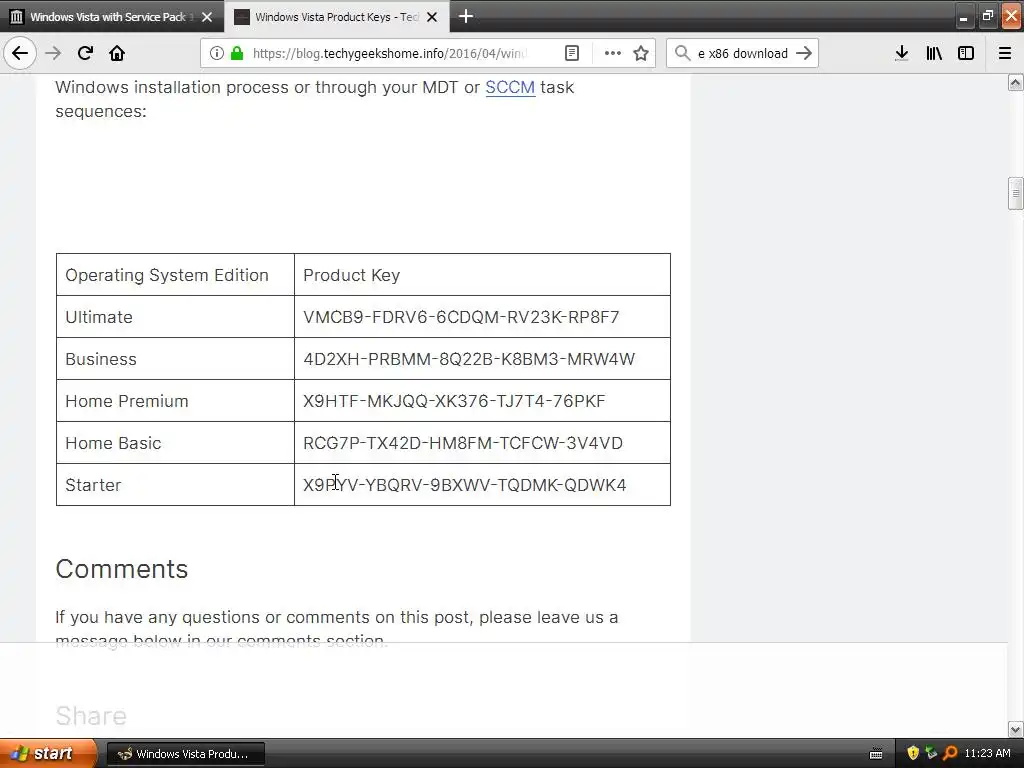
Task: Open the Firefox home page
Action: coord(117,53)
